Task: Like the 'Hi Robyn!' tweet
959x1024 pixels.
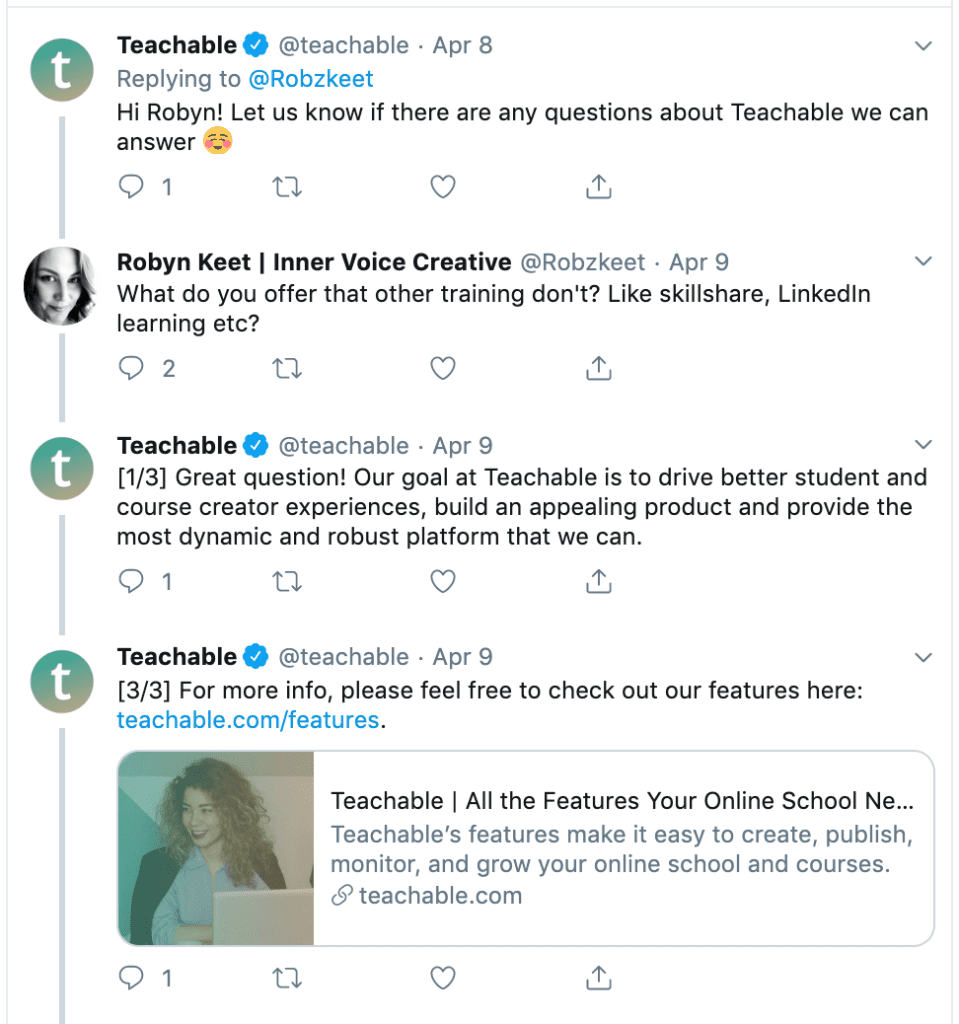Action: click(443, 187)
